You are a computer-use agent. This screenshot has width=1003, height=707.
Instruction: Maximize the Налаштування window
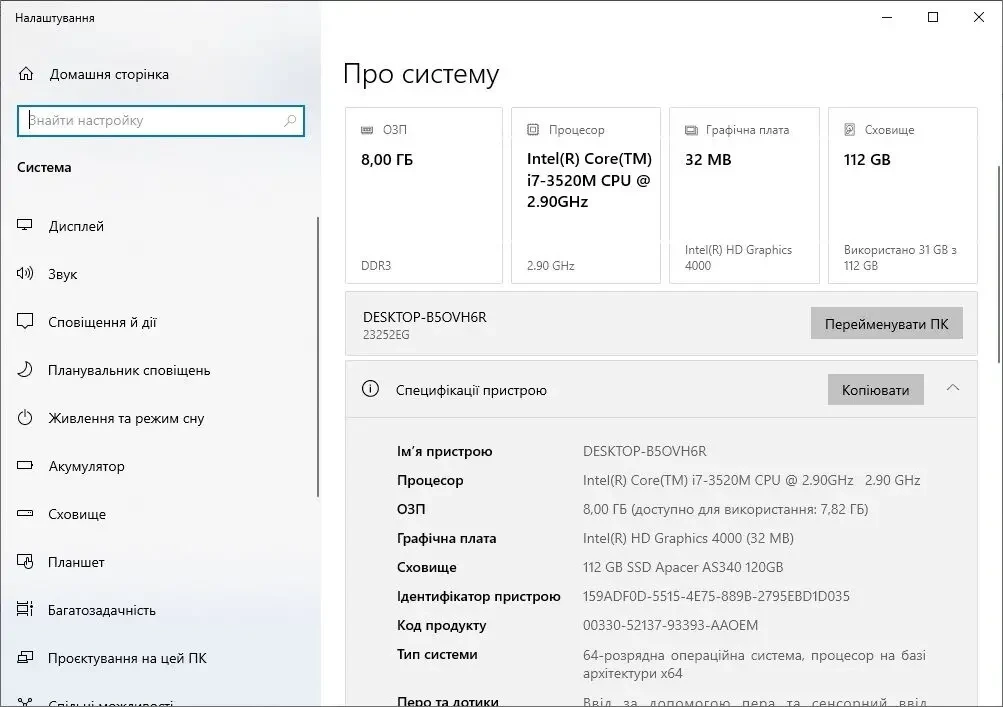pyautogui.click(x=933, y=17)
